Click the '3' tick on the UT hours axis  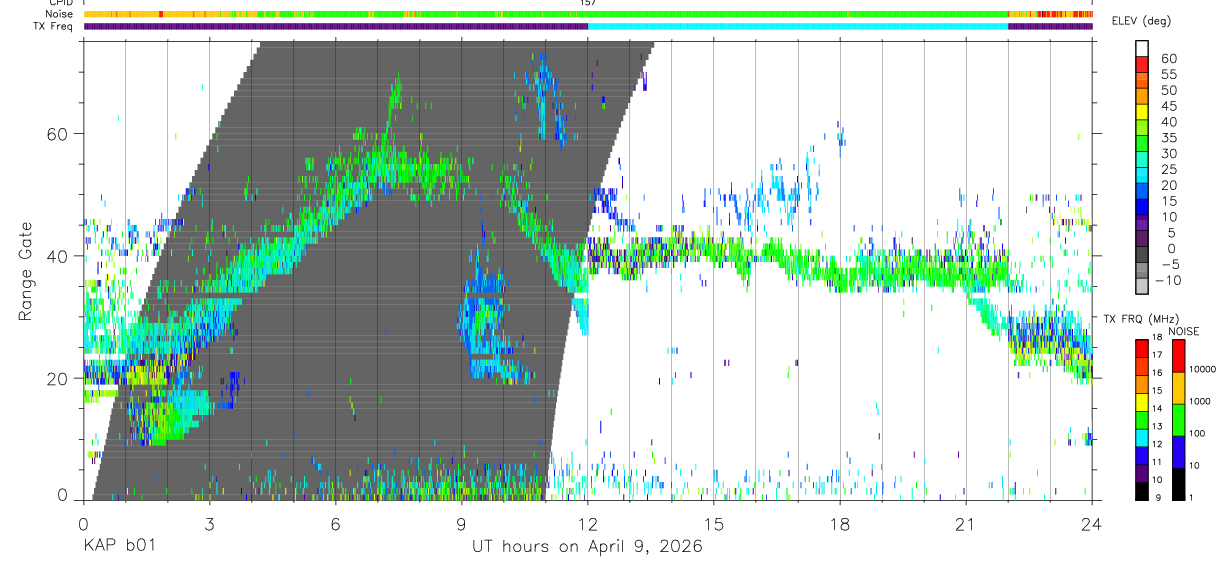point(209,524)
